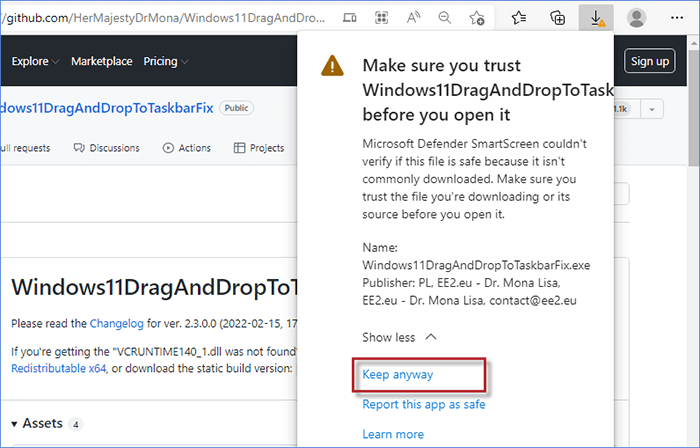Click the dropdown arrow beside 1.1k counter

(652, 109)
